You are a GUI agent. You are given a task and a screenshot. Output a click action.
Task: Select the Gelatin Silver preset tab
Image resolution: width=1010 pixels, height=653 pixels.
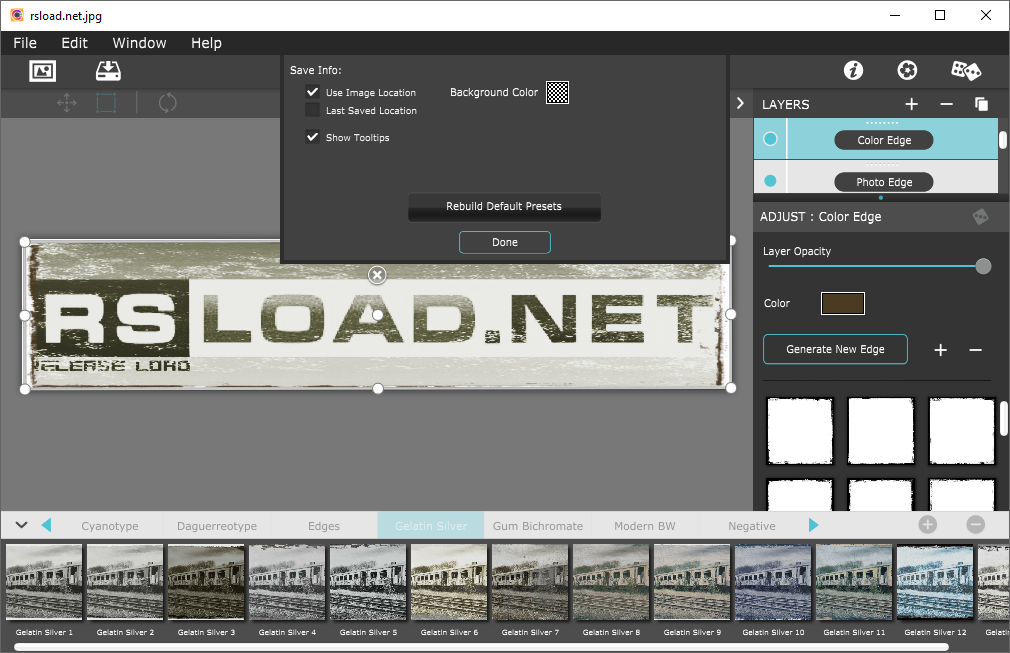click(431, 525)
